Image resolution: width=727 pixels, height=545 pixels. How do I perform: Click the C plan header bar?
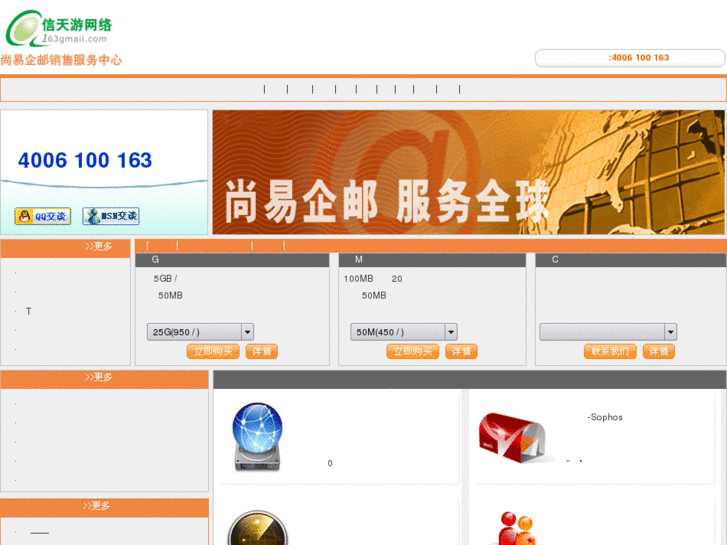pos(631,260)
